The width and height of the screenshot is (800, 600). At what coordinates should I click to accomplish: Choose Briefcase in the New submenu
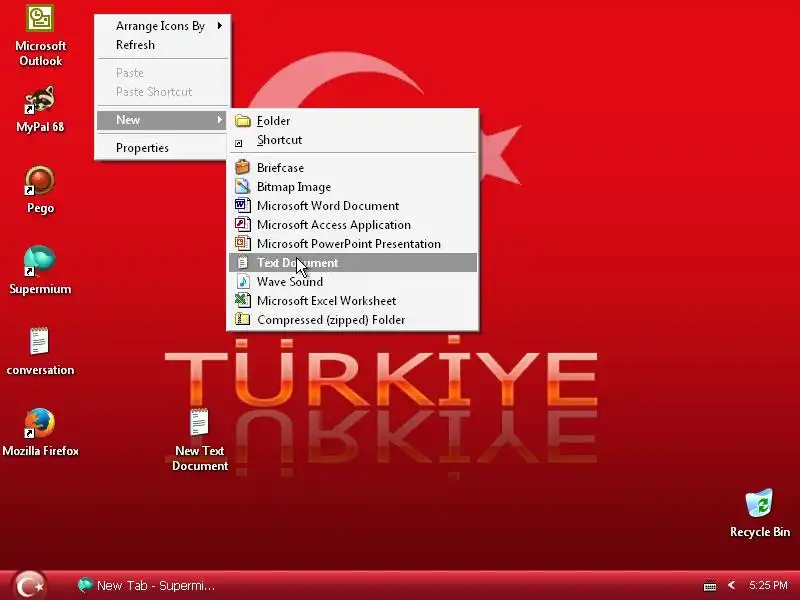[x=353, y=168]
